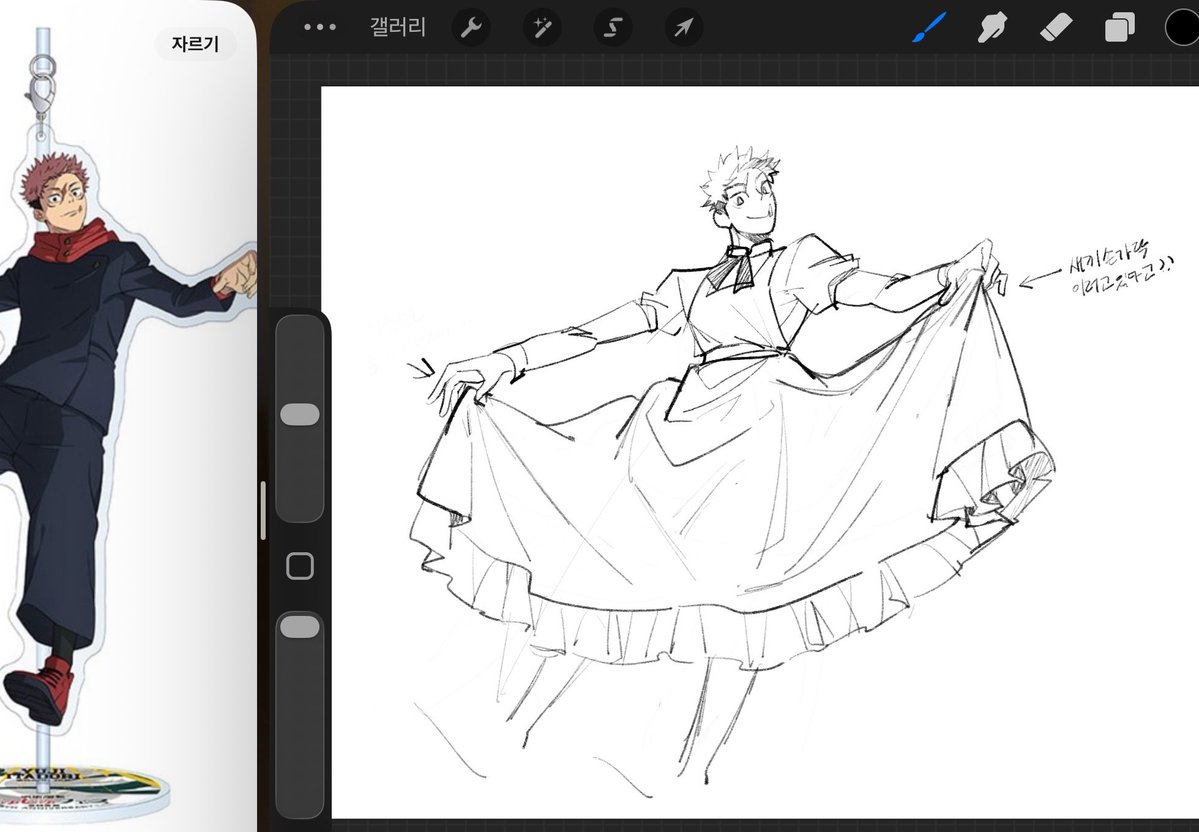Return to the 갤러리 gallery
The width and height of the screenshot is (1199, 832).
pos(398,28)
